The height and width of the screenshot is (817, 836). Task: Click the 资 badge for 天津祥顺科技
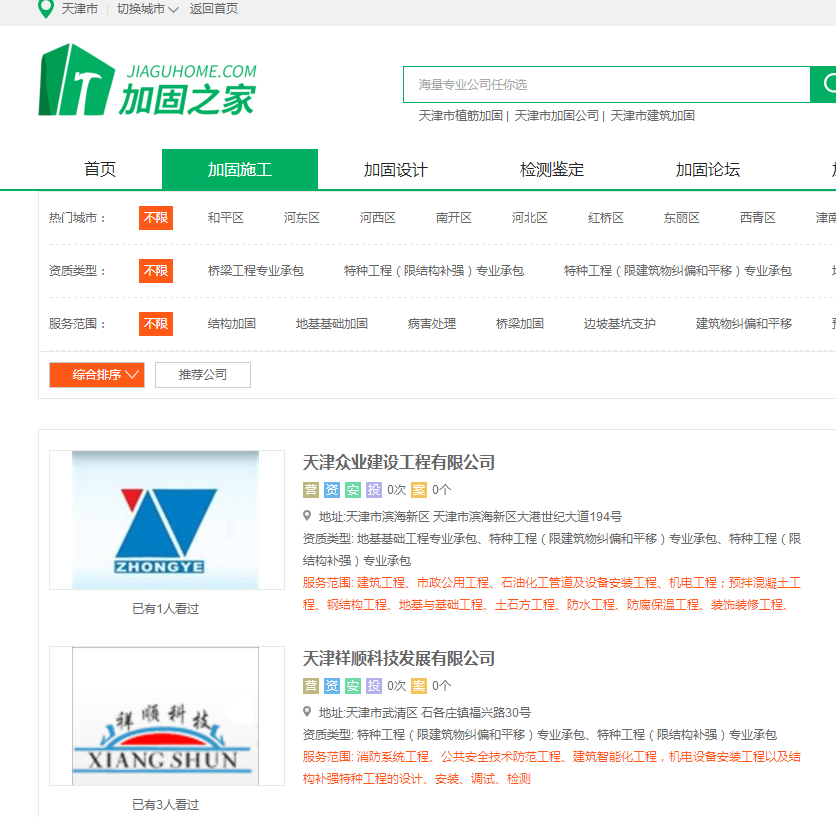click(332, 686)
